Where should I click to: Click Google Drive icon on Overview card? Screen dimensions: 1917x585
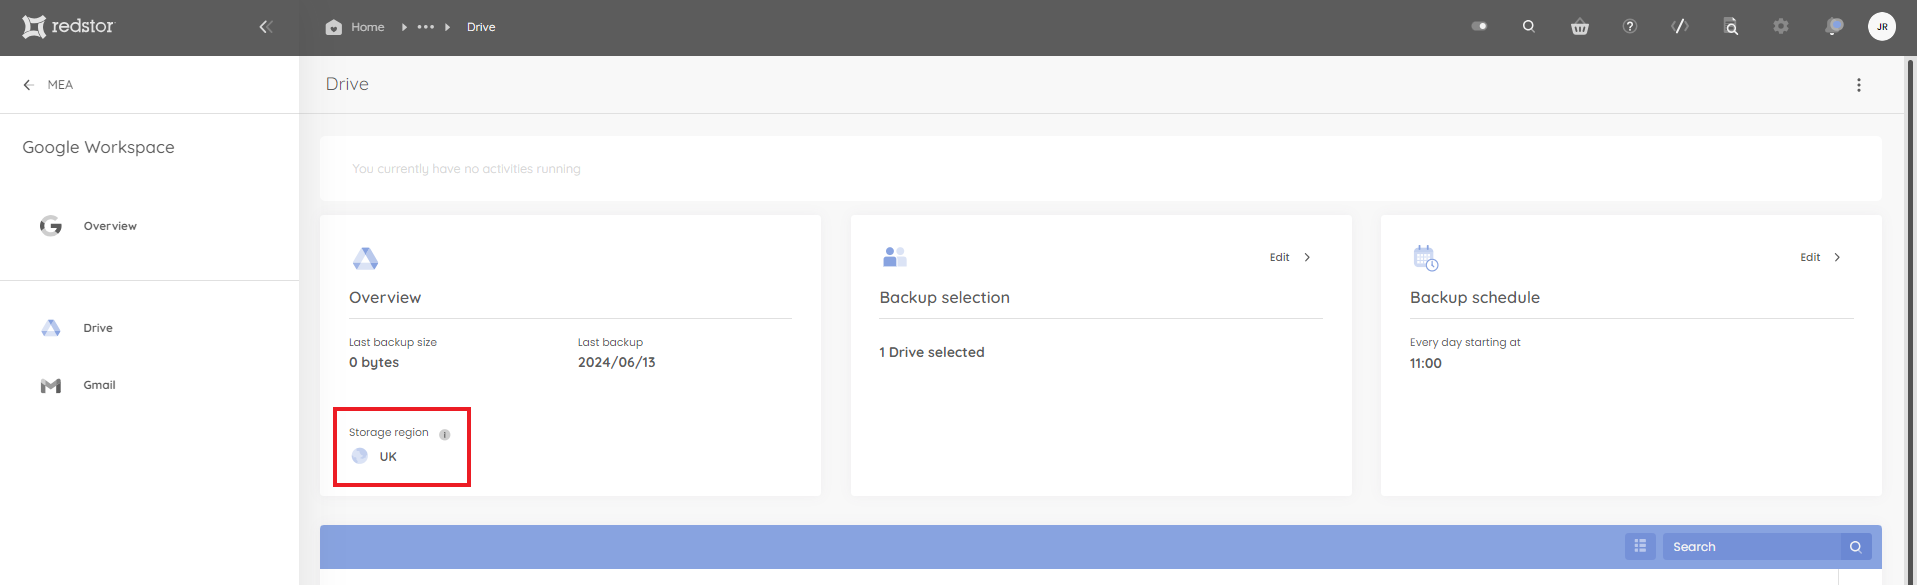pos(365,259)
